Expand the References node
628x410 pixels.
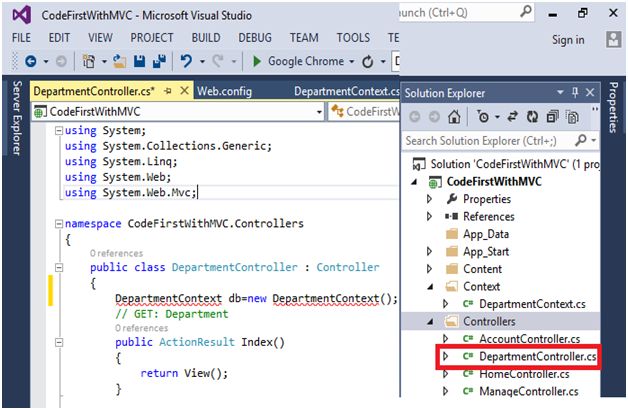click(430, 217)
